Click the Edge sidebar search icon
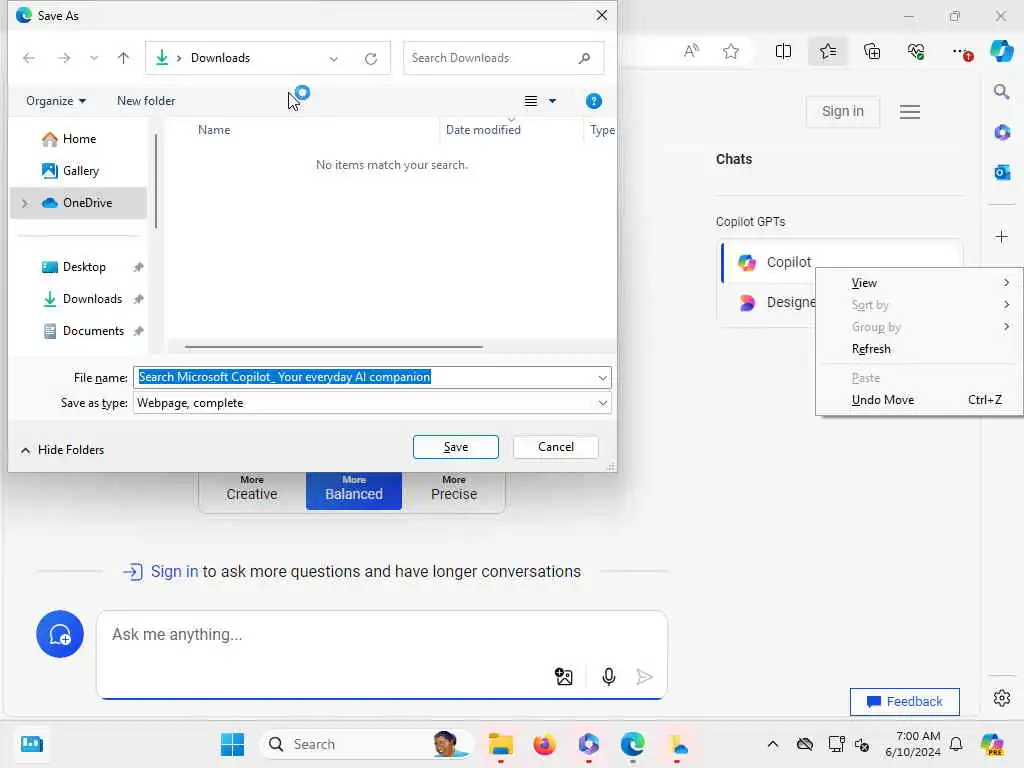1024x768 pixels. 1001,91
